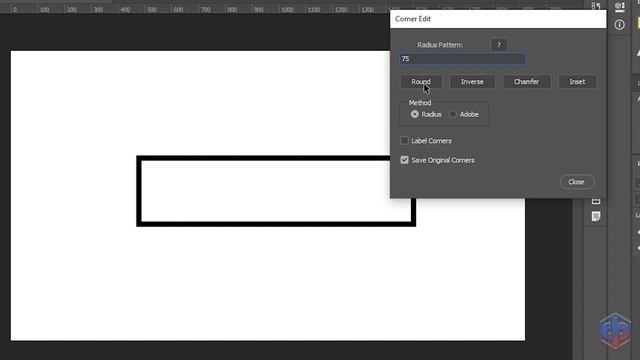This screenshot has width=640, height=360.
Task: Click the Round corner button
Action: click(421, 82)
